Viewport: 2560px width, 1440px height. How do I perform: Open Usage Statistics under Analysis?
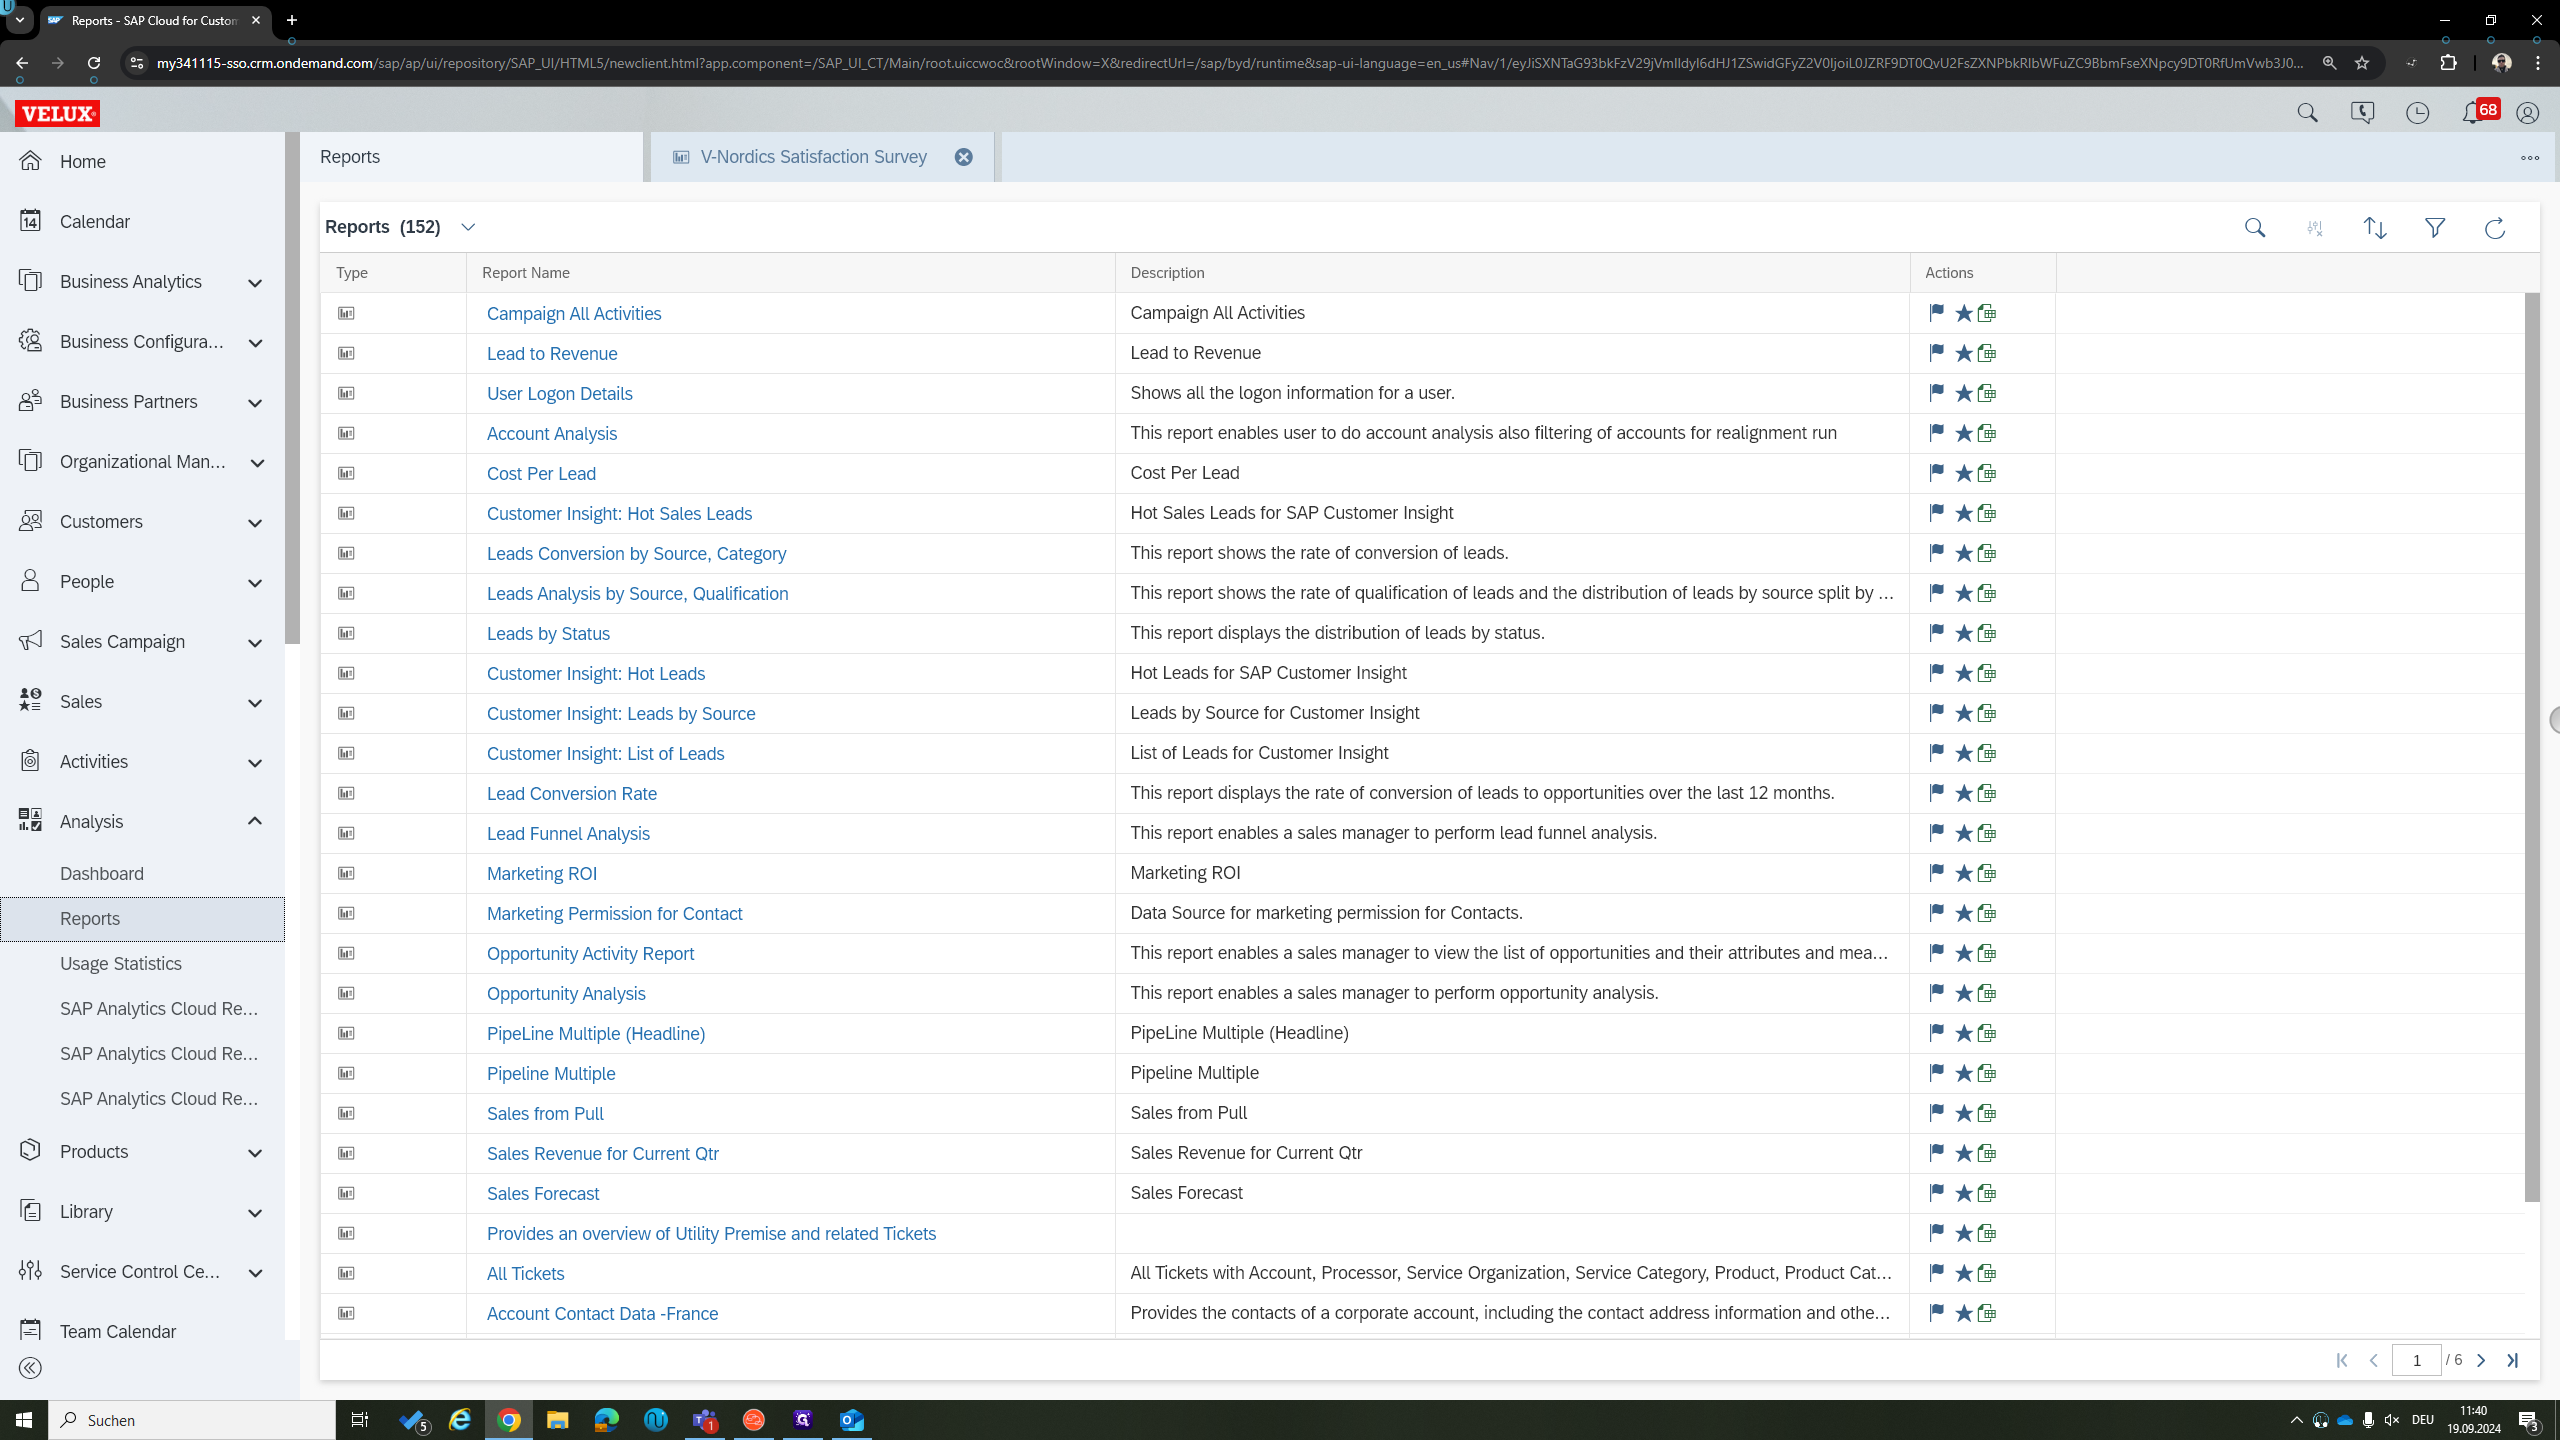coord(121,963)
